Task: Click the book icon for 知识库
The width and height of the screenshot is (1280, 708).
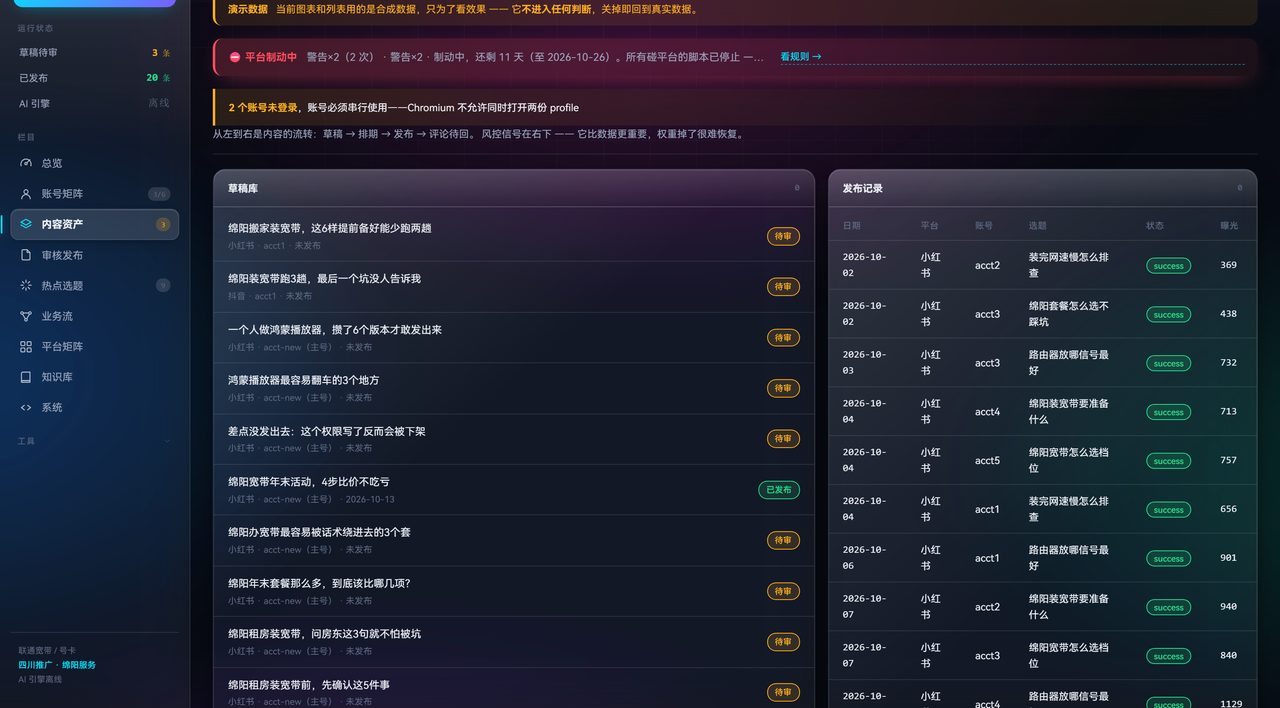Action: (26, 377)
